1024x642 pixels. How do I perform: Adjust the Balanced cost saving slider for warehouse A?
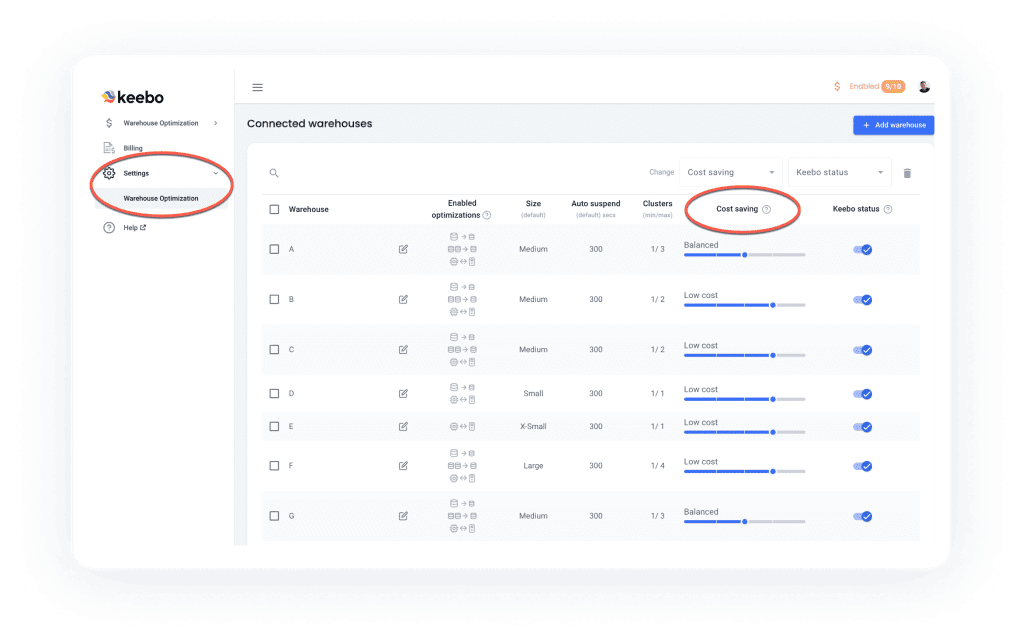(x=744, y=255)
